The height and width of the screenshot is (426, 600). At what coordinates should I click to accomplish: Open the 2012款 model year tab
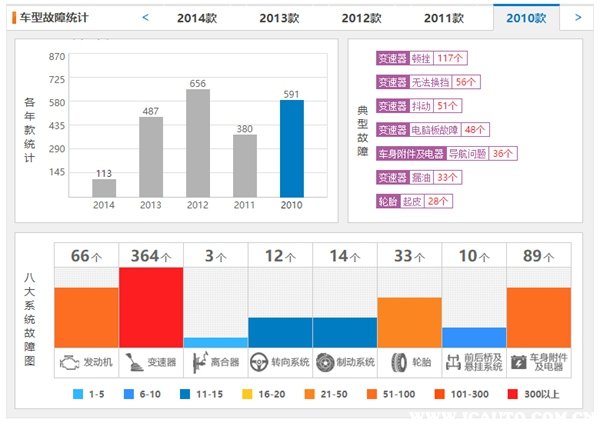pyautogui.click(x=360, y=17)
